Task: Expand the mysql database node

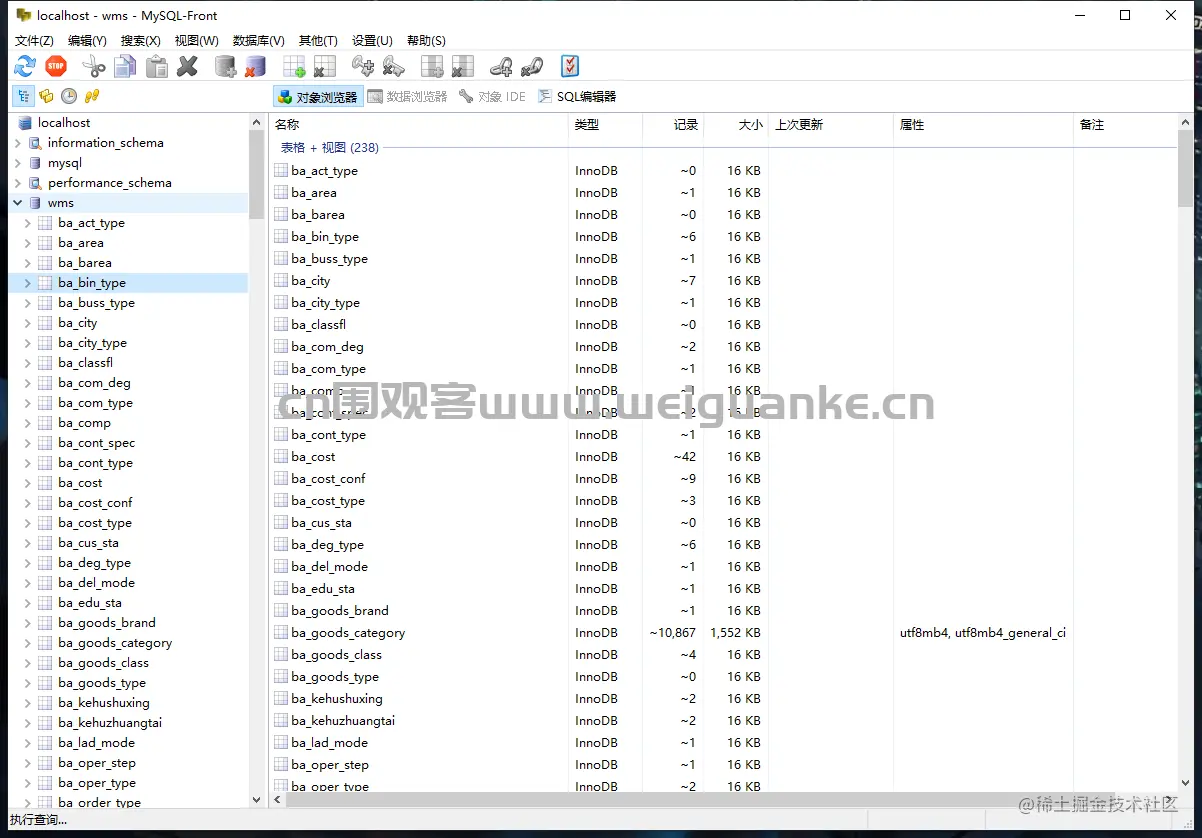Action: 17,163
